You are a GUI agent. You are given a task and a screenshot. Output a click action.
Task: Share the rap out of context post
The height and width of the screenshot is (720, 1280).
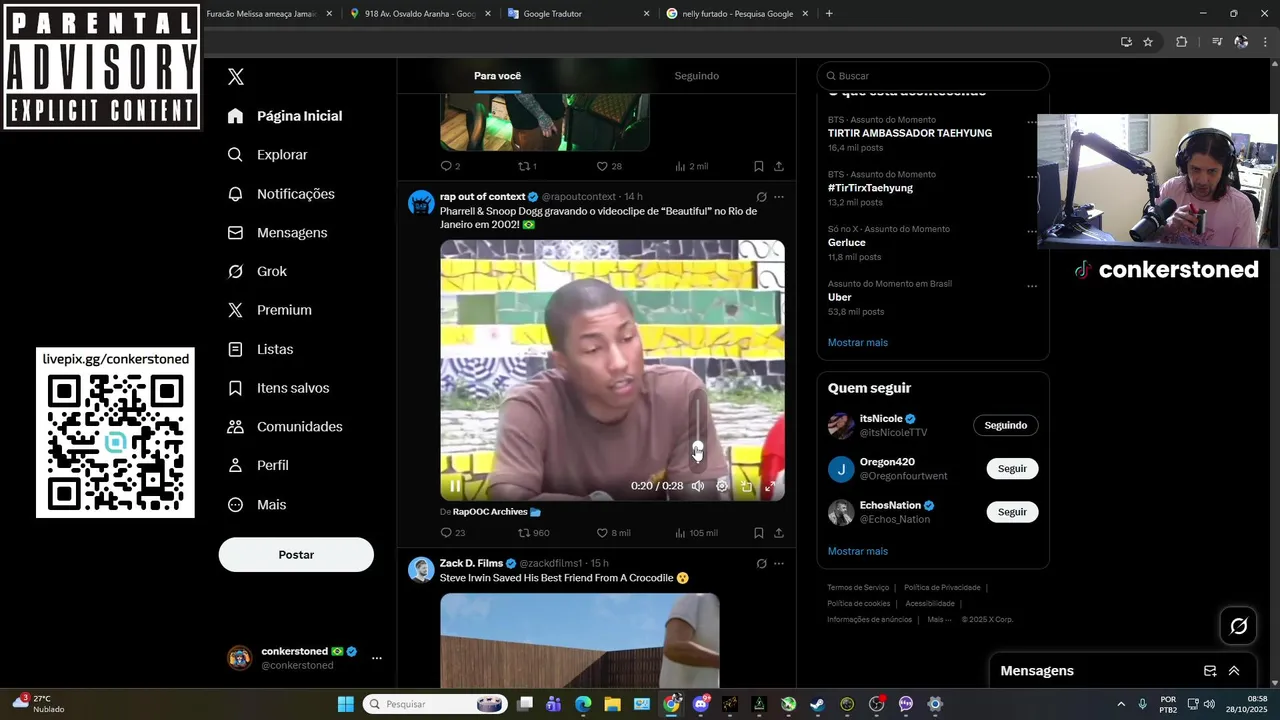(x=779, y=533)
